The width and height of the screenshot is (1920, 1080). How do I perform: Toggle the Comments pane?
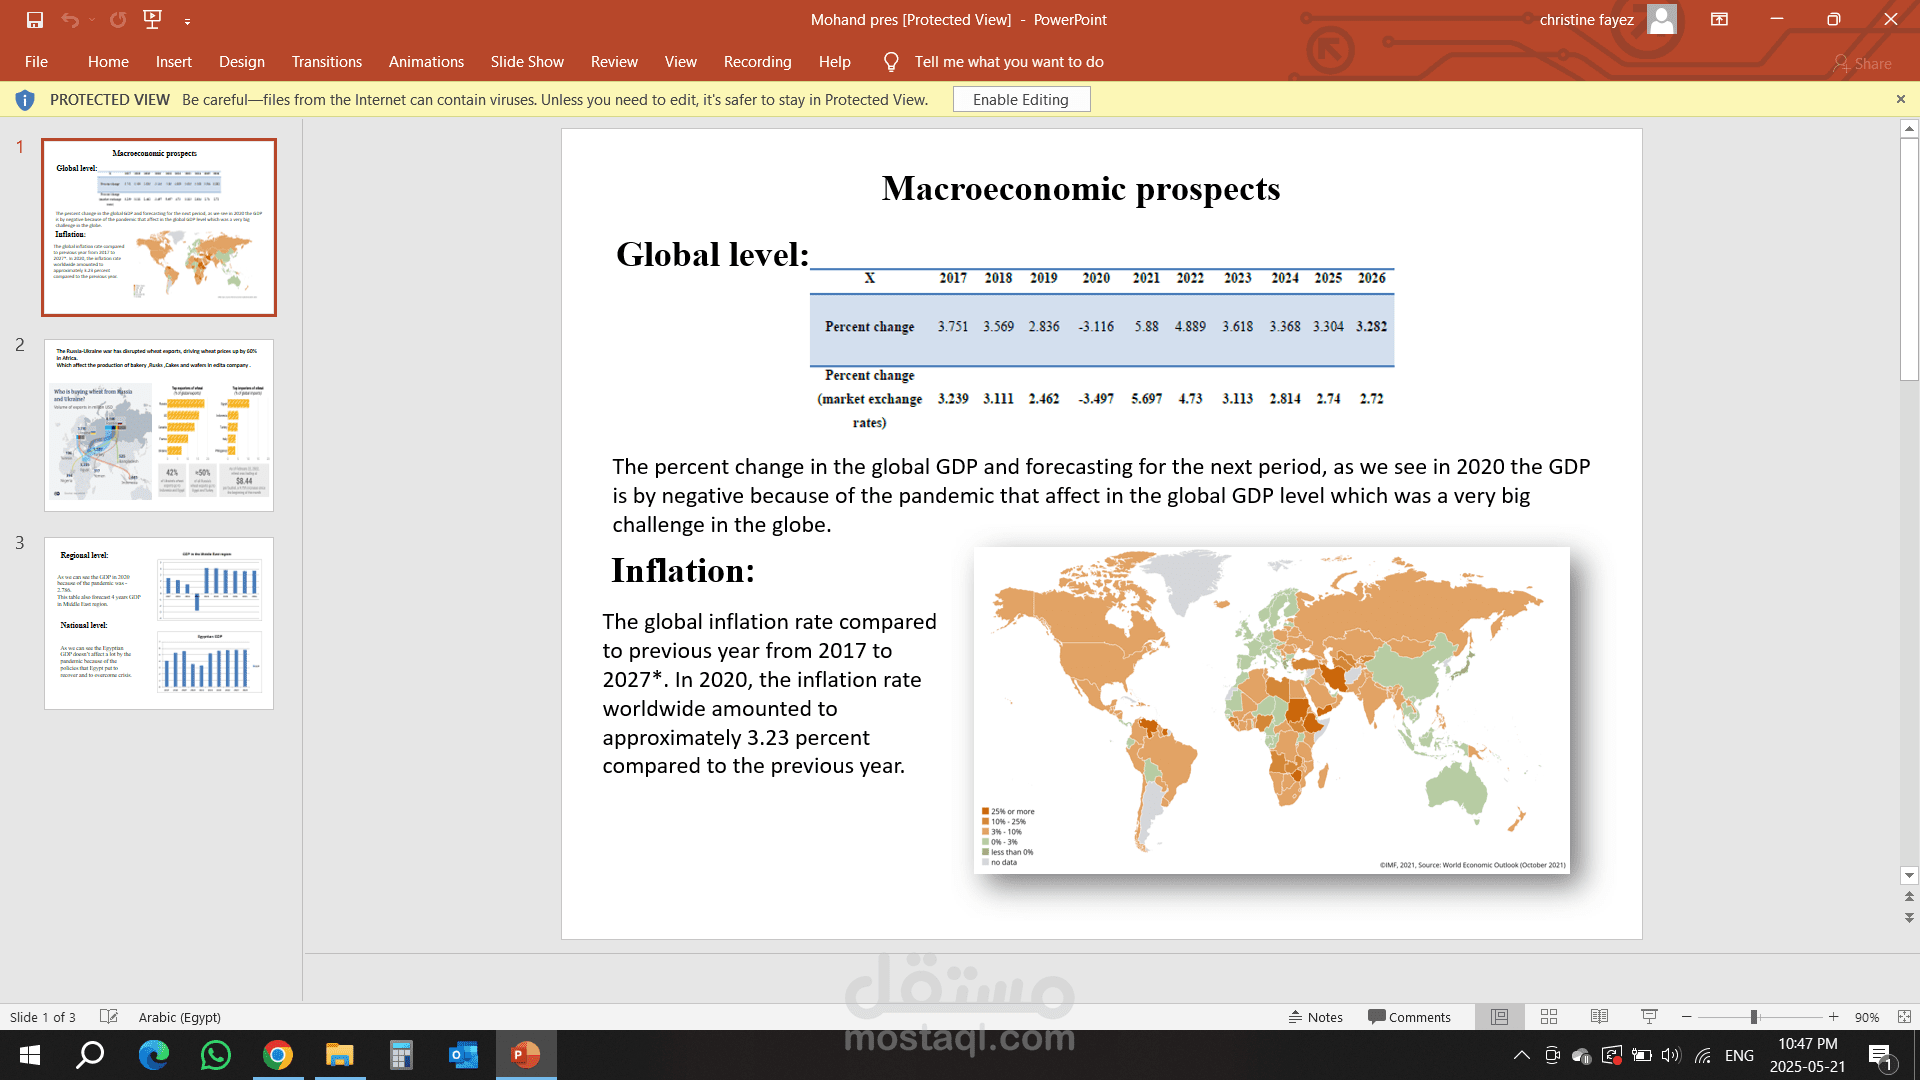click(1409, 1017)
